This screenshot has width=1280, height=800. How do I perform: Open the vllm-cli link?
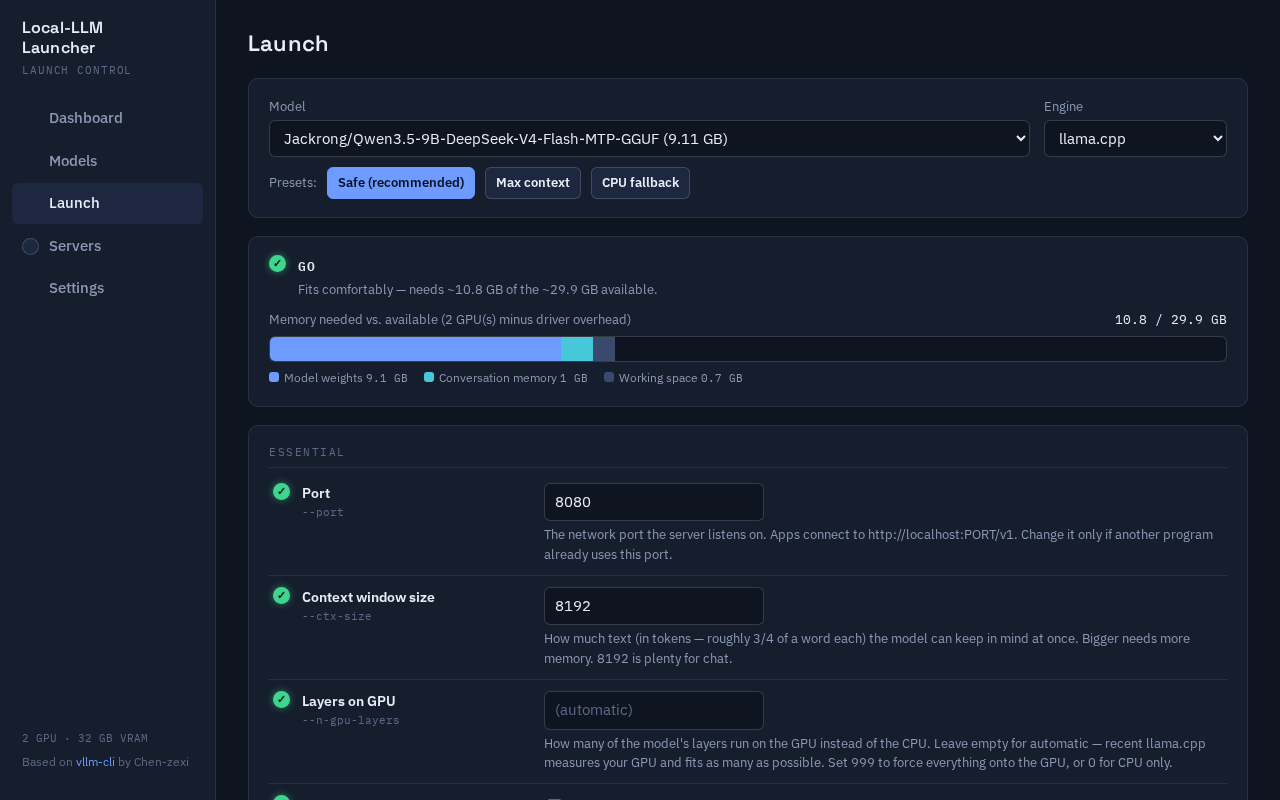[x=95, y=762]
